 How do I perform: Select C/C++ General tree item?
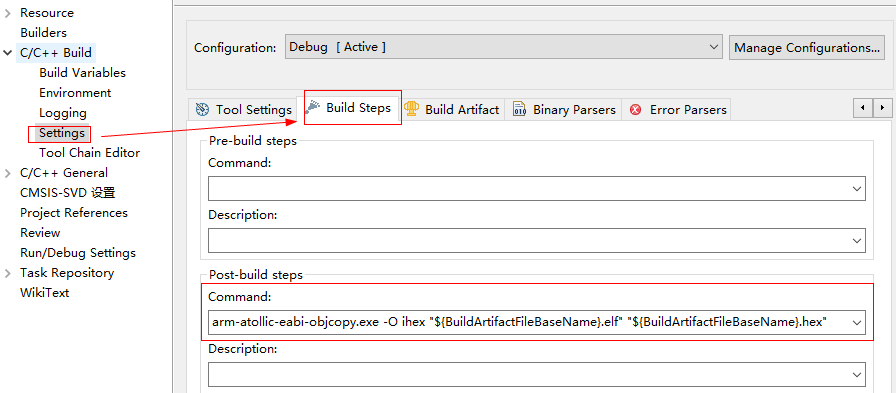pos(63,173)
